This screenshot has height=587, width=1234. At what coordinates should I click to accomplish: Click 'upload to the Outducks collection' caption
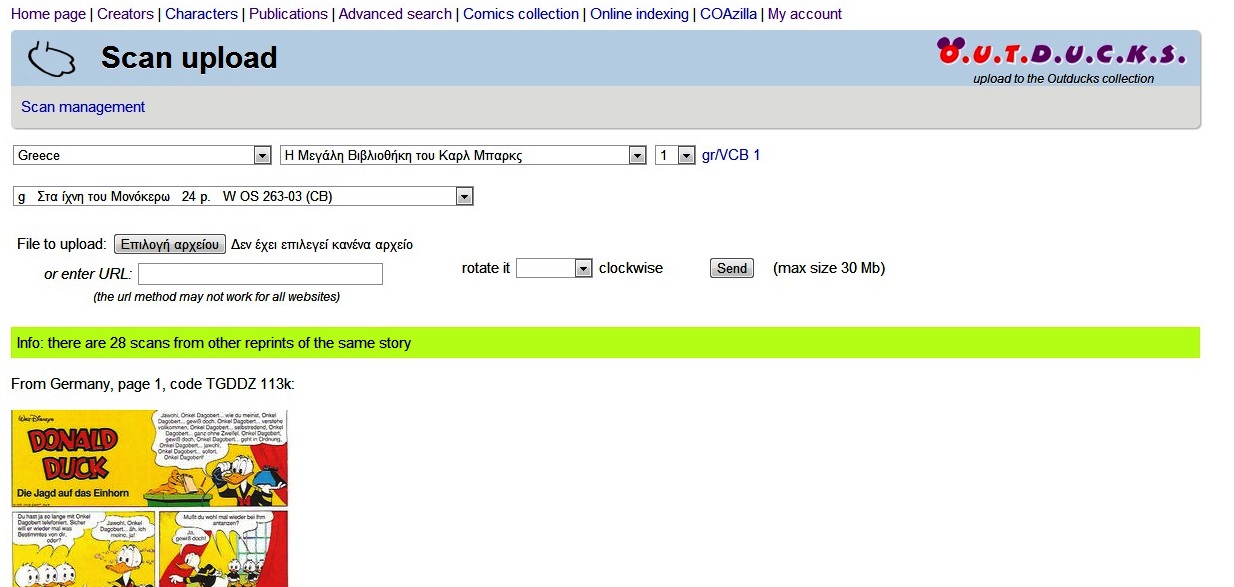point(1063,79)
